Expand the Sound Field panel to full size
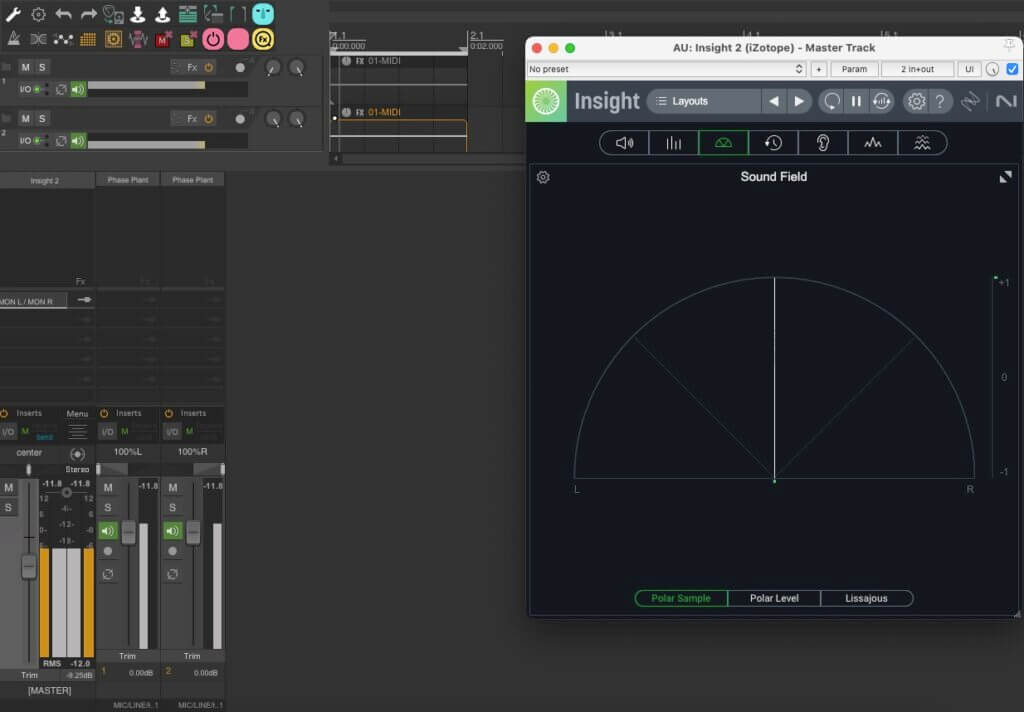Screen dimensions: 1024x712 (x=1005, y=177)
